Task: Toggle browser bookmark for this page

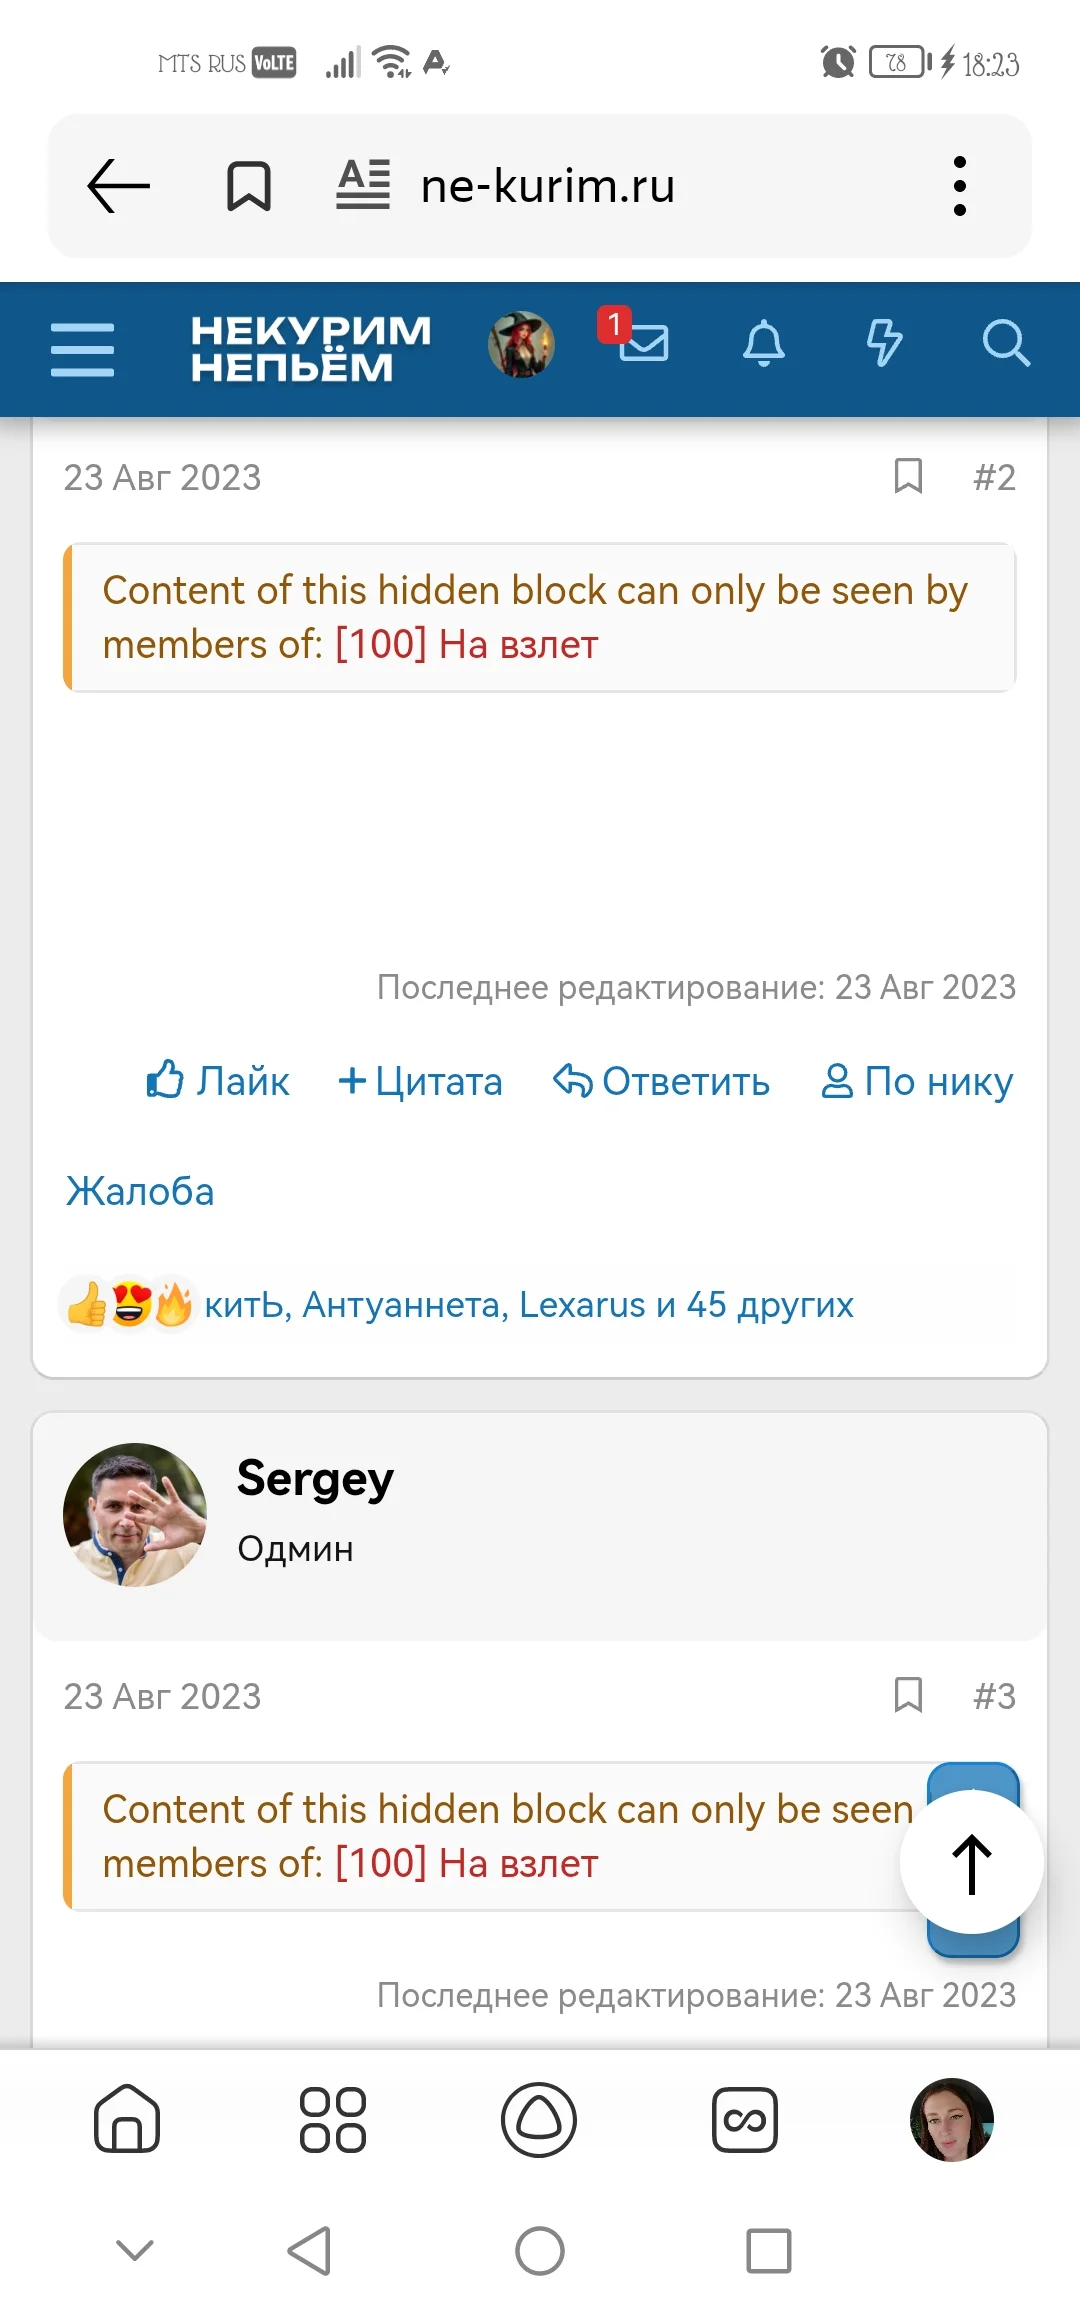Action: [x=248, y=186]
